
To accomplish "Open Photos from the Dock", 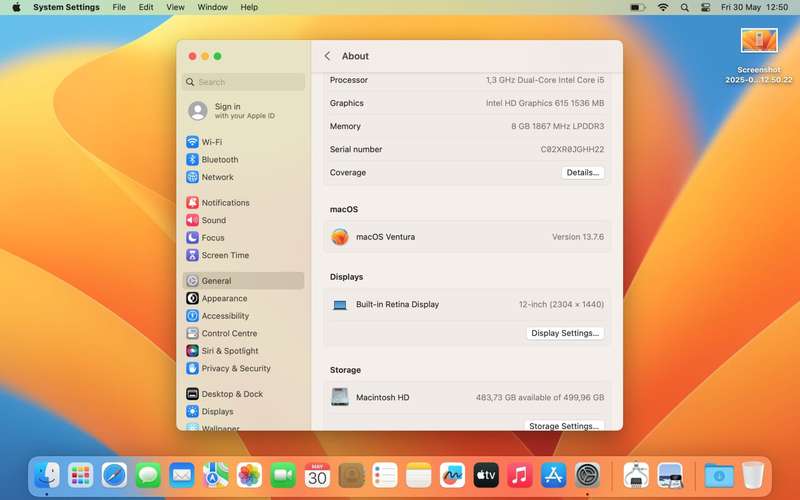I will [x=249, y=476].
